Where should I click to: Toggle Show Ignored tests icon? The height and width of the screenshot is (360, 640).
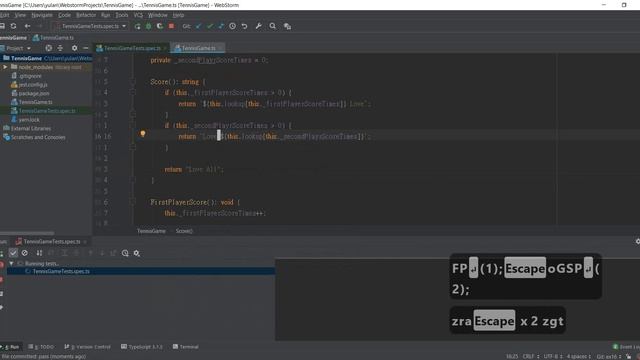coord(25,253)
